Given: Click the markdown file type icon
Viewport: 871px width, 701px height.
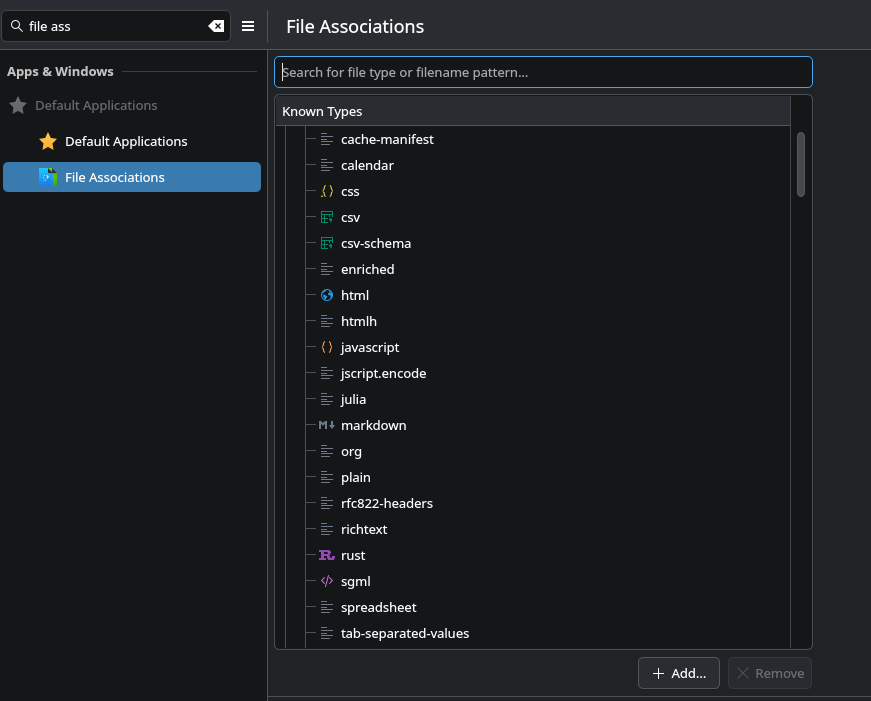Looking at the screenshot, I should (326, 425).
